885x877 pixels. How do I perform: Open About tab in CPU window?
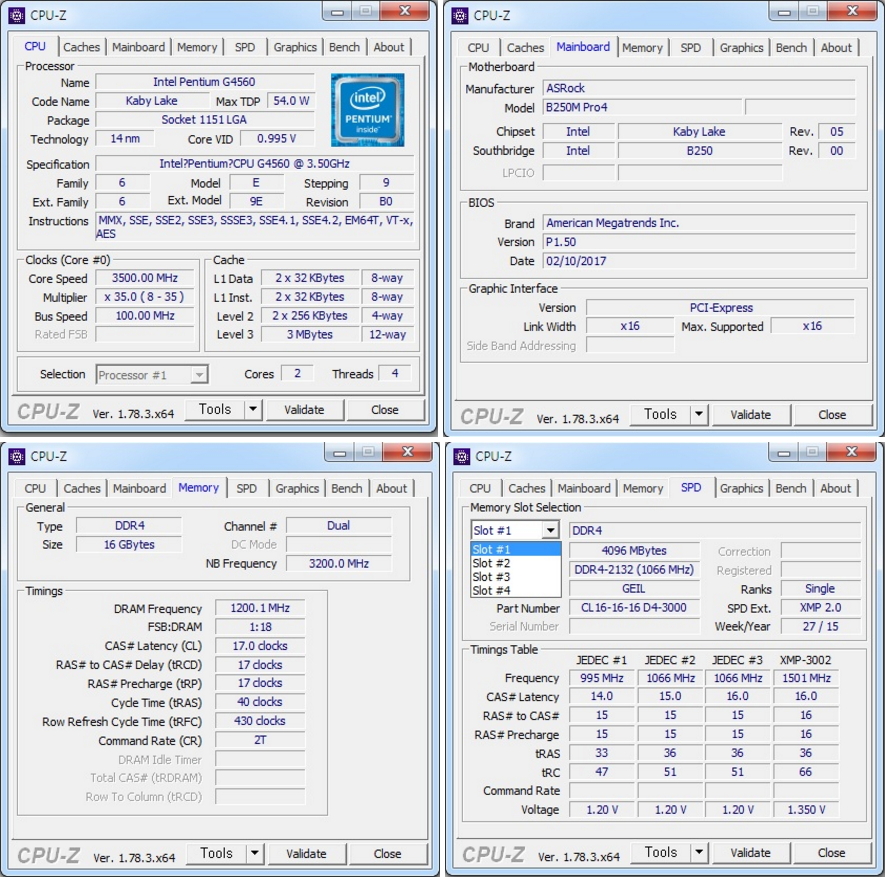point(389,47)
